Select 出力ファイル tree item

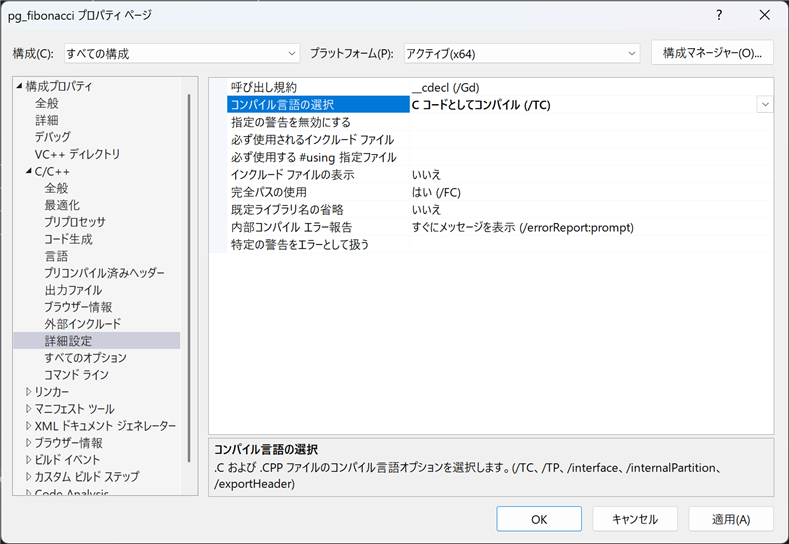click(73, 290)
